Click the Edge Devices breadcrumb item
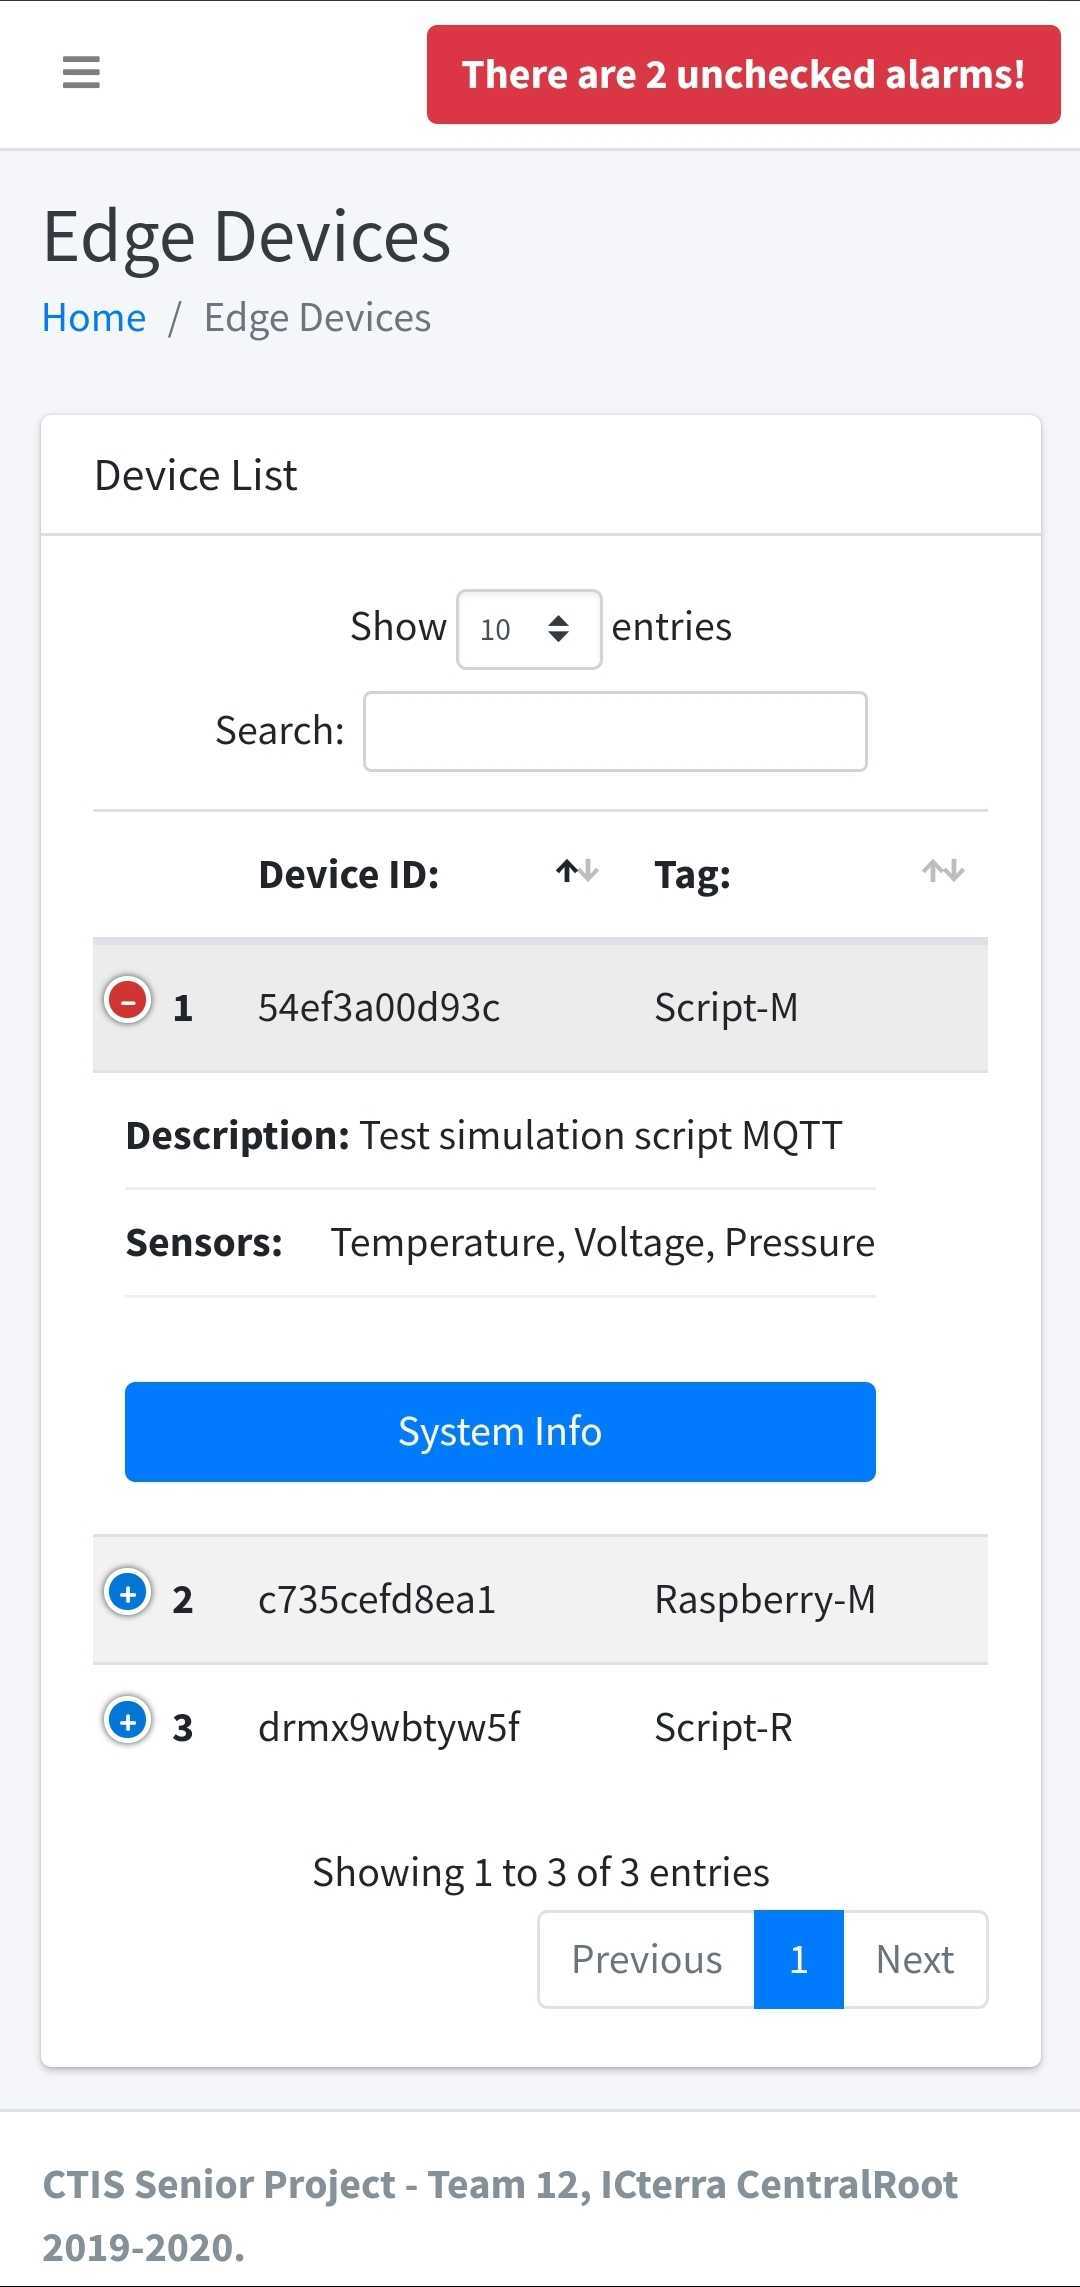This screenshot has width=1080, height=2287. 317,318
